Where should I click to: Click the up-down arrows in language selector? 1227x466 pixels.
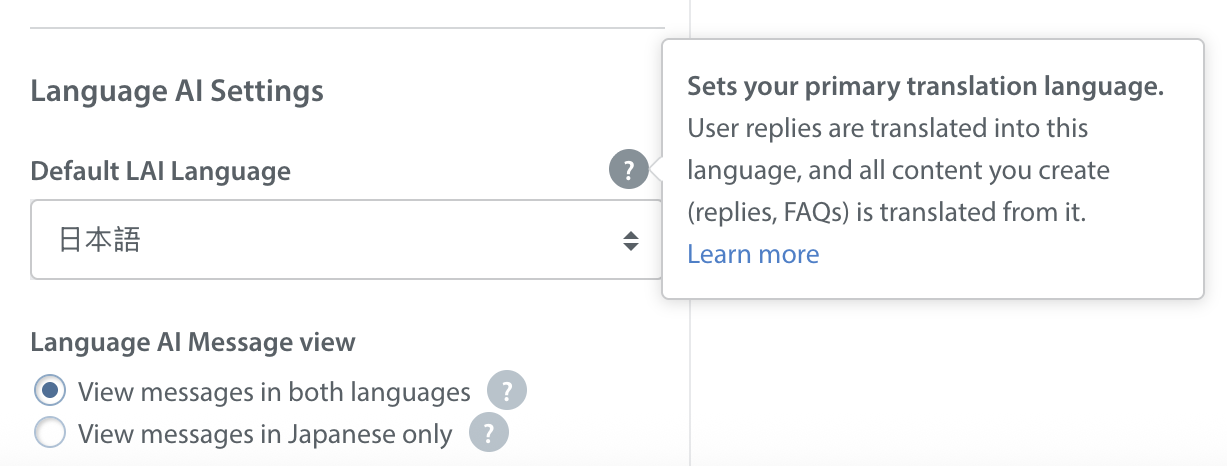pos(630,240)
